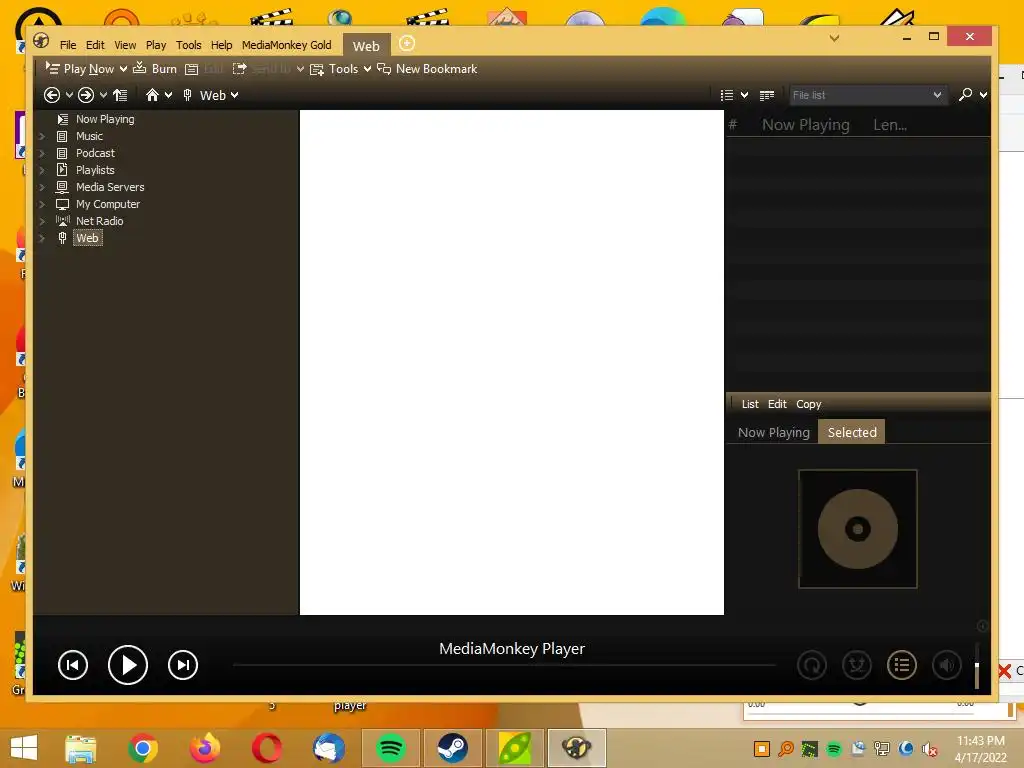Screen dimensions: 1024x768
Task: Open the Web breadcrumb dropdown arrow
Action: [x=234, y=95]
